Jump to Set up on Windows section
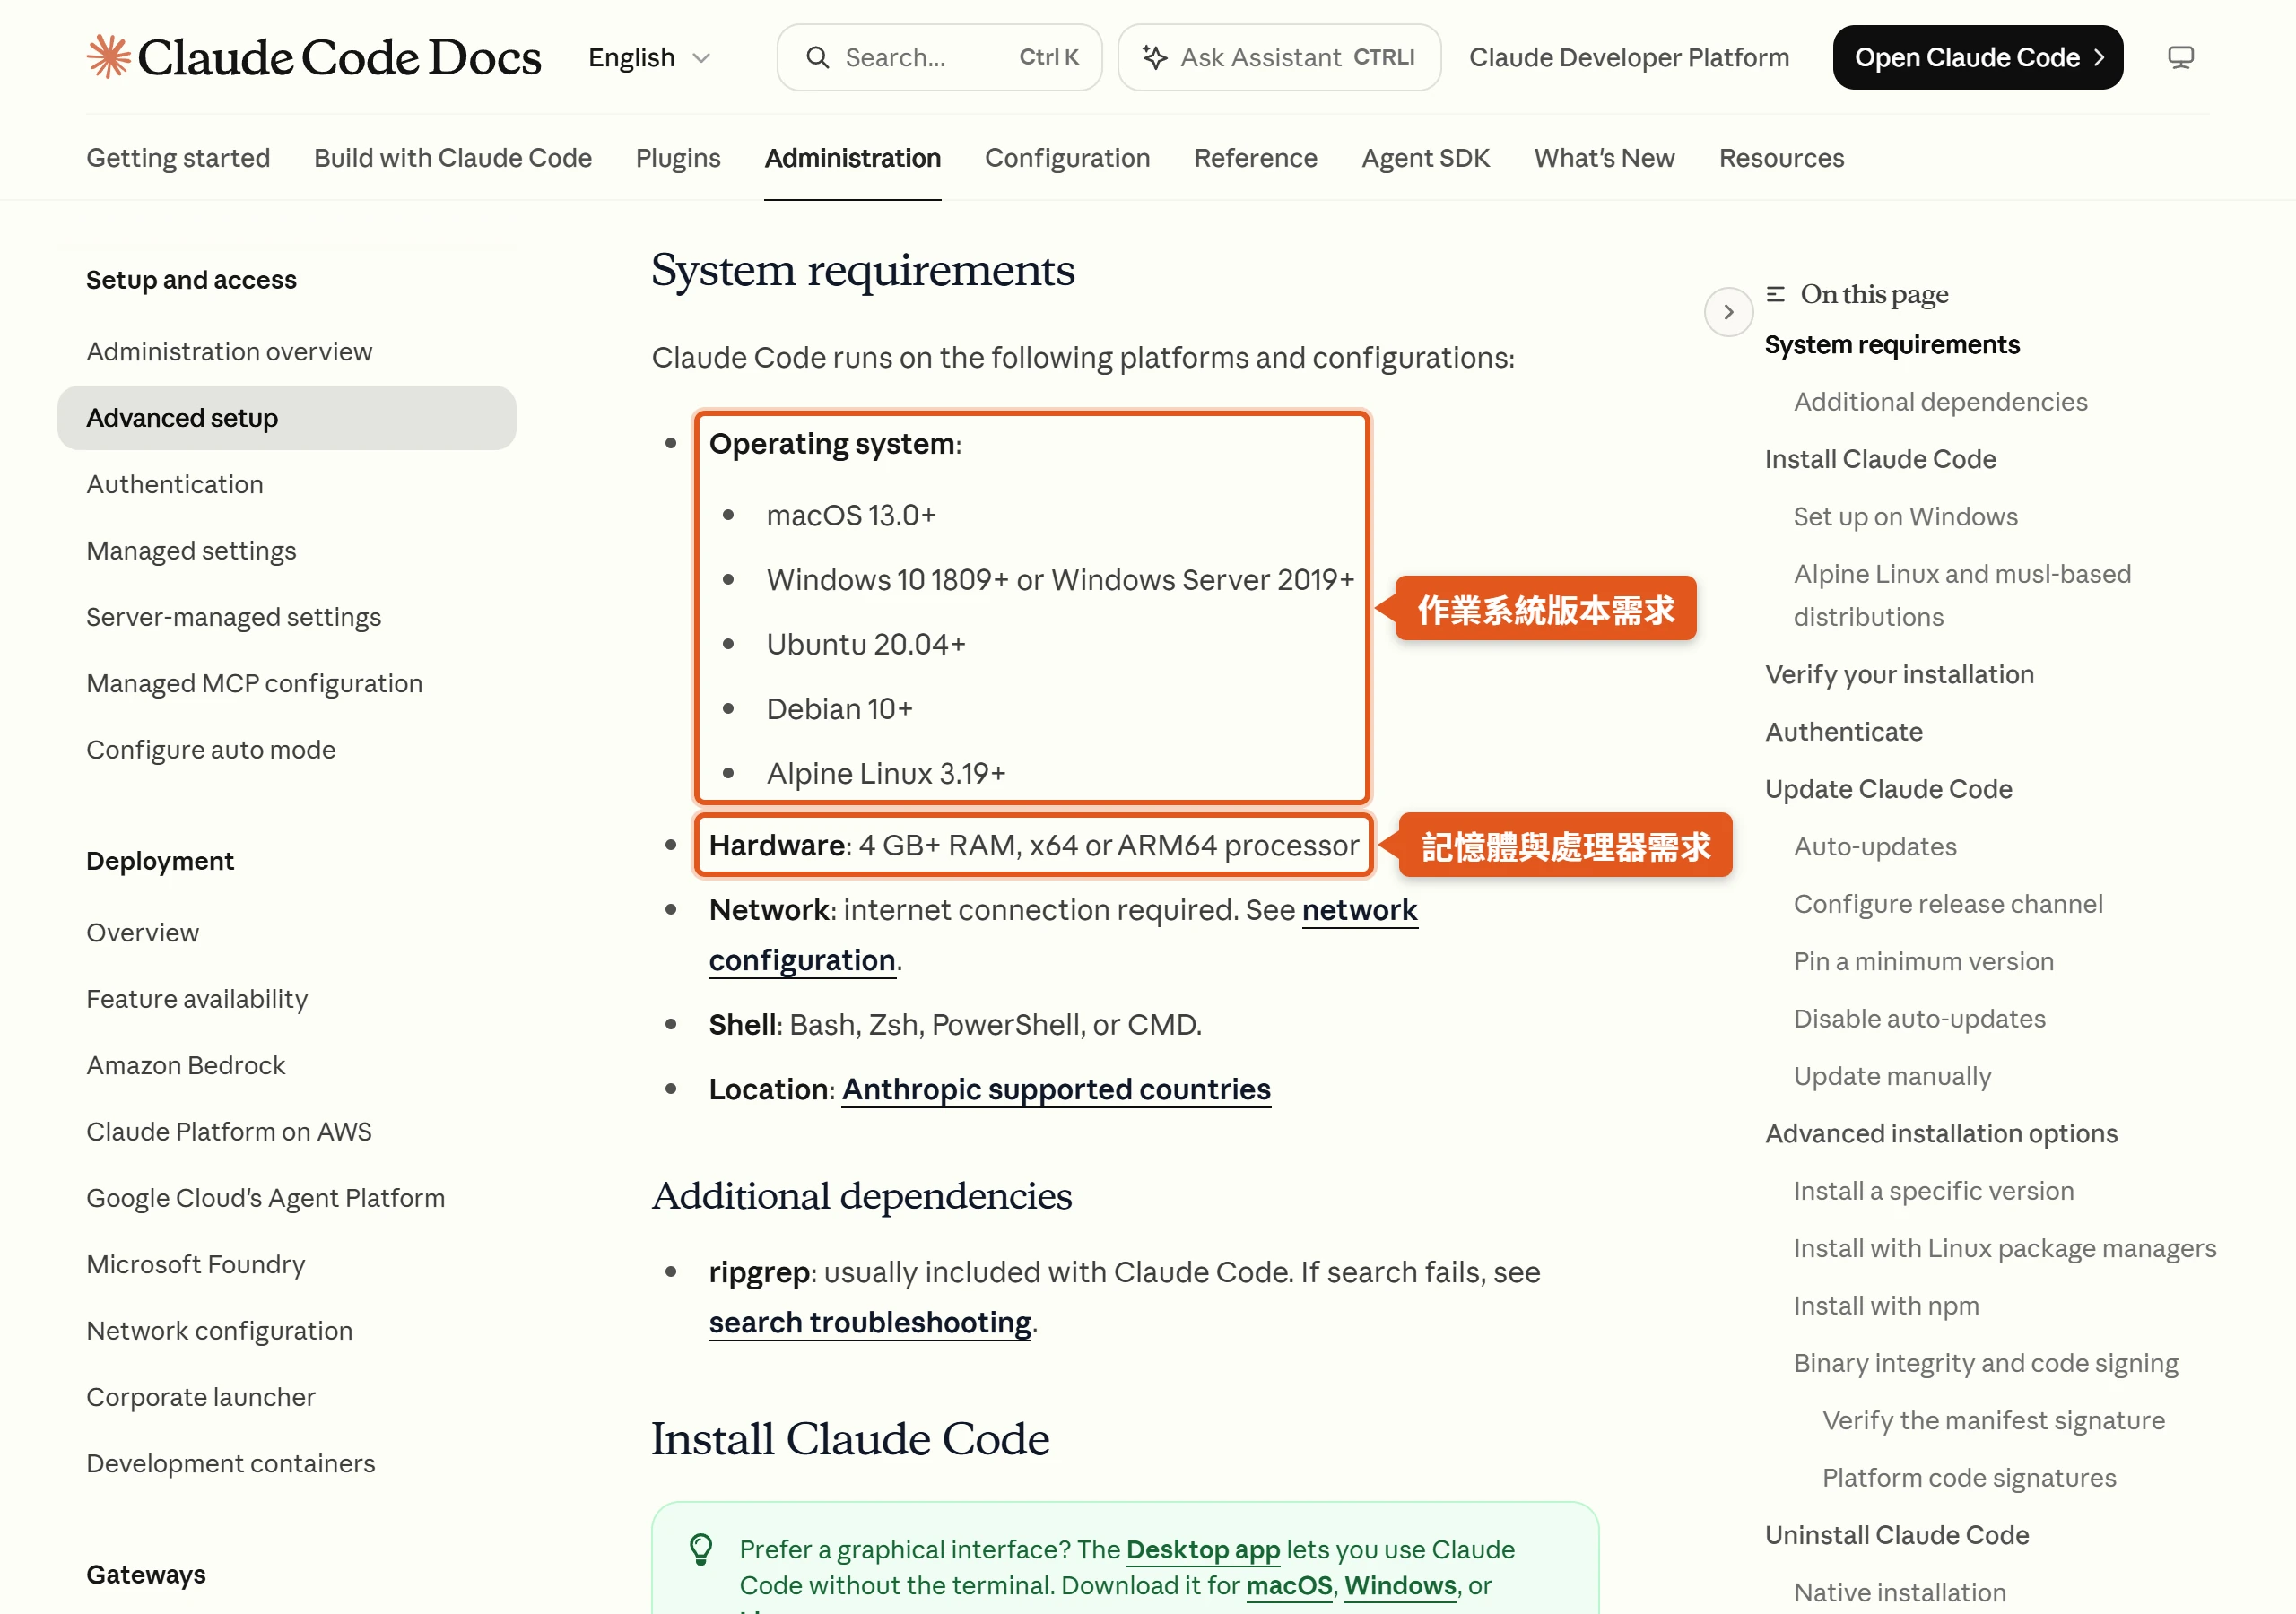2296x1614 pixels. click(1905, 517)
